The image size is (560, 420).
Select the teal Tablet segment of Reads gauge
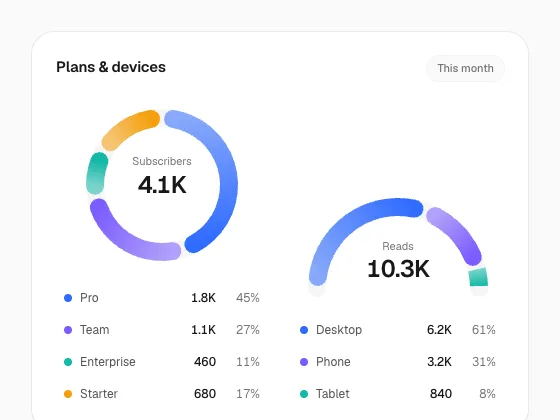[479, 277]
